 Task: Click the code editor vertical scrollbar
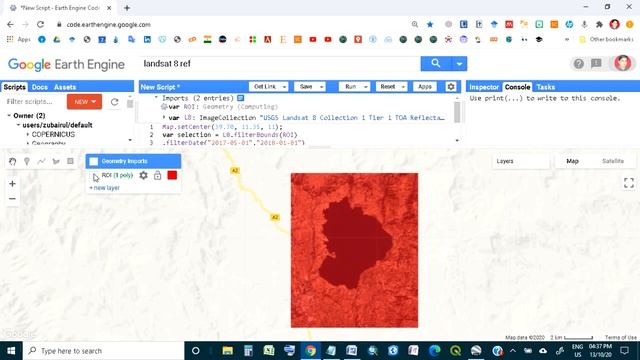click(x=457, y=113)
